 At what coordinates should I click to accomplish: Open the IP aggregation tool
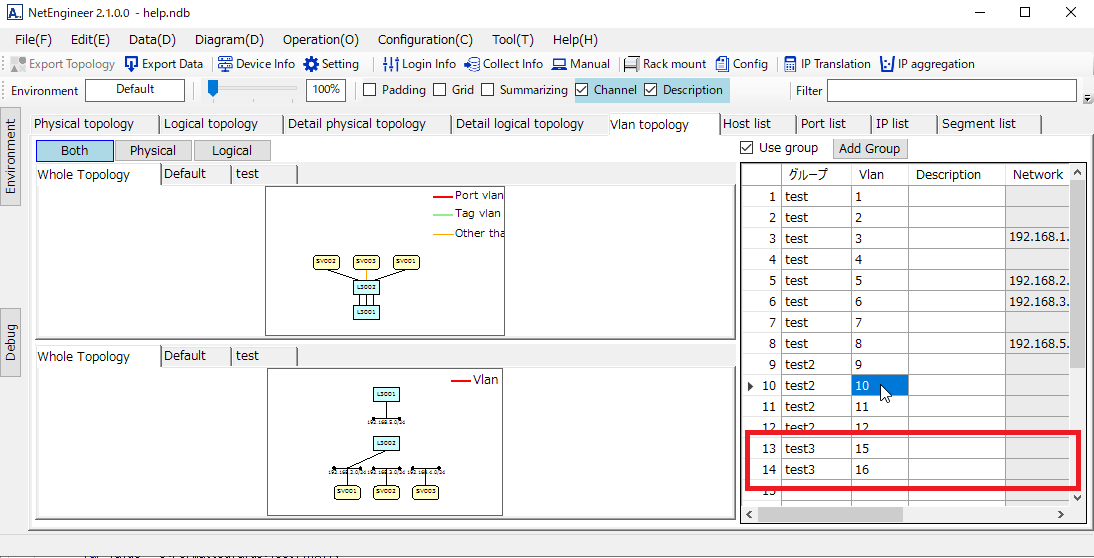887,64
